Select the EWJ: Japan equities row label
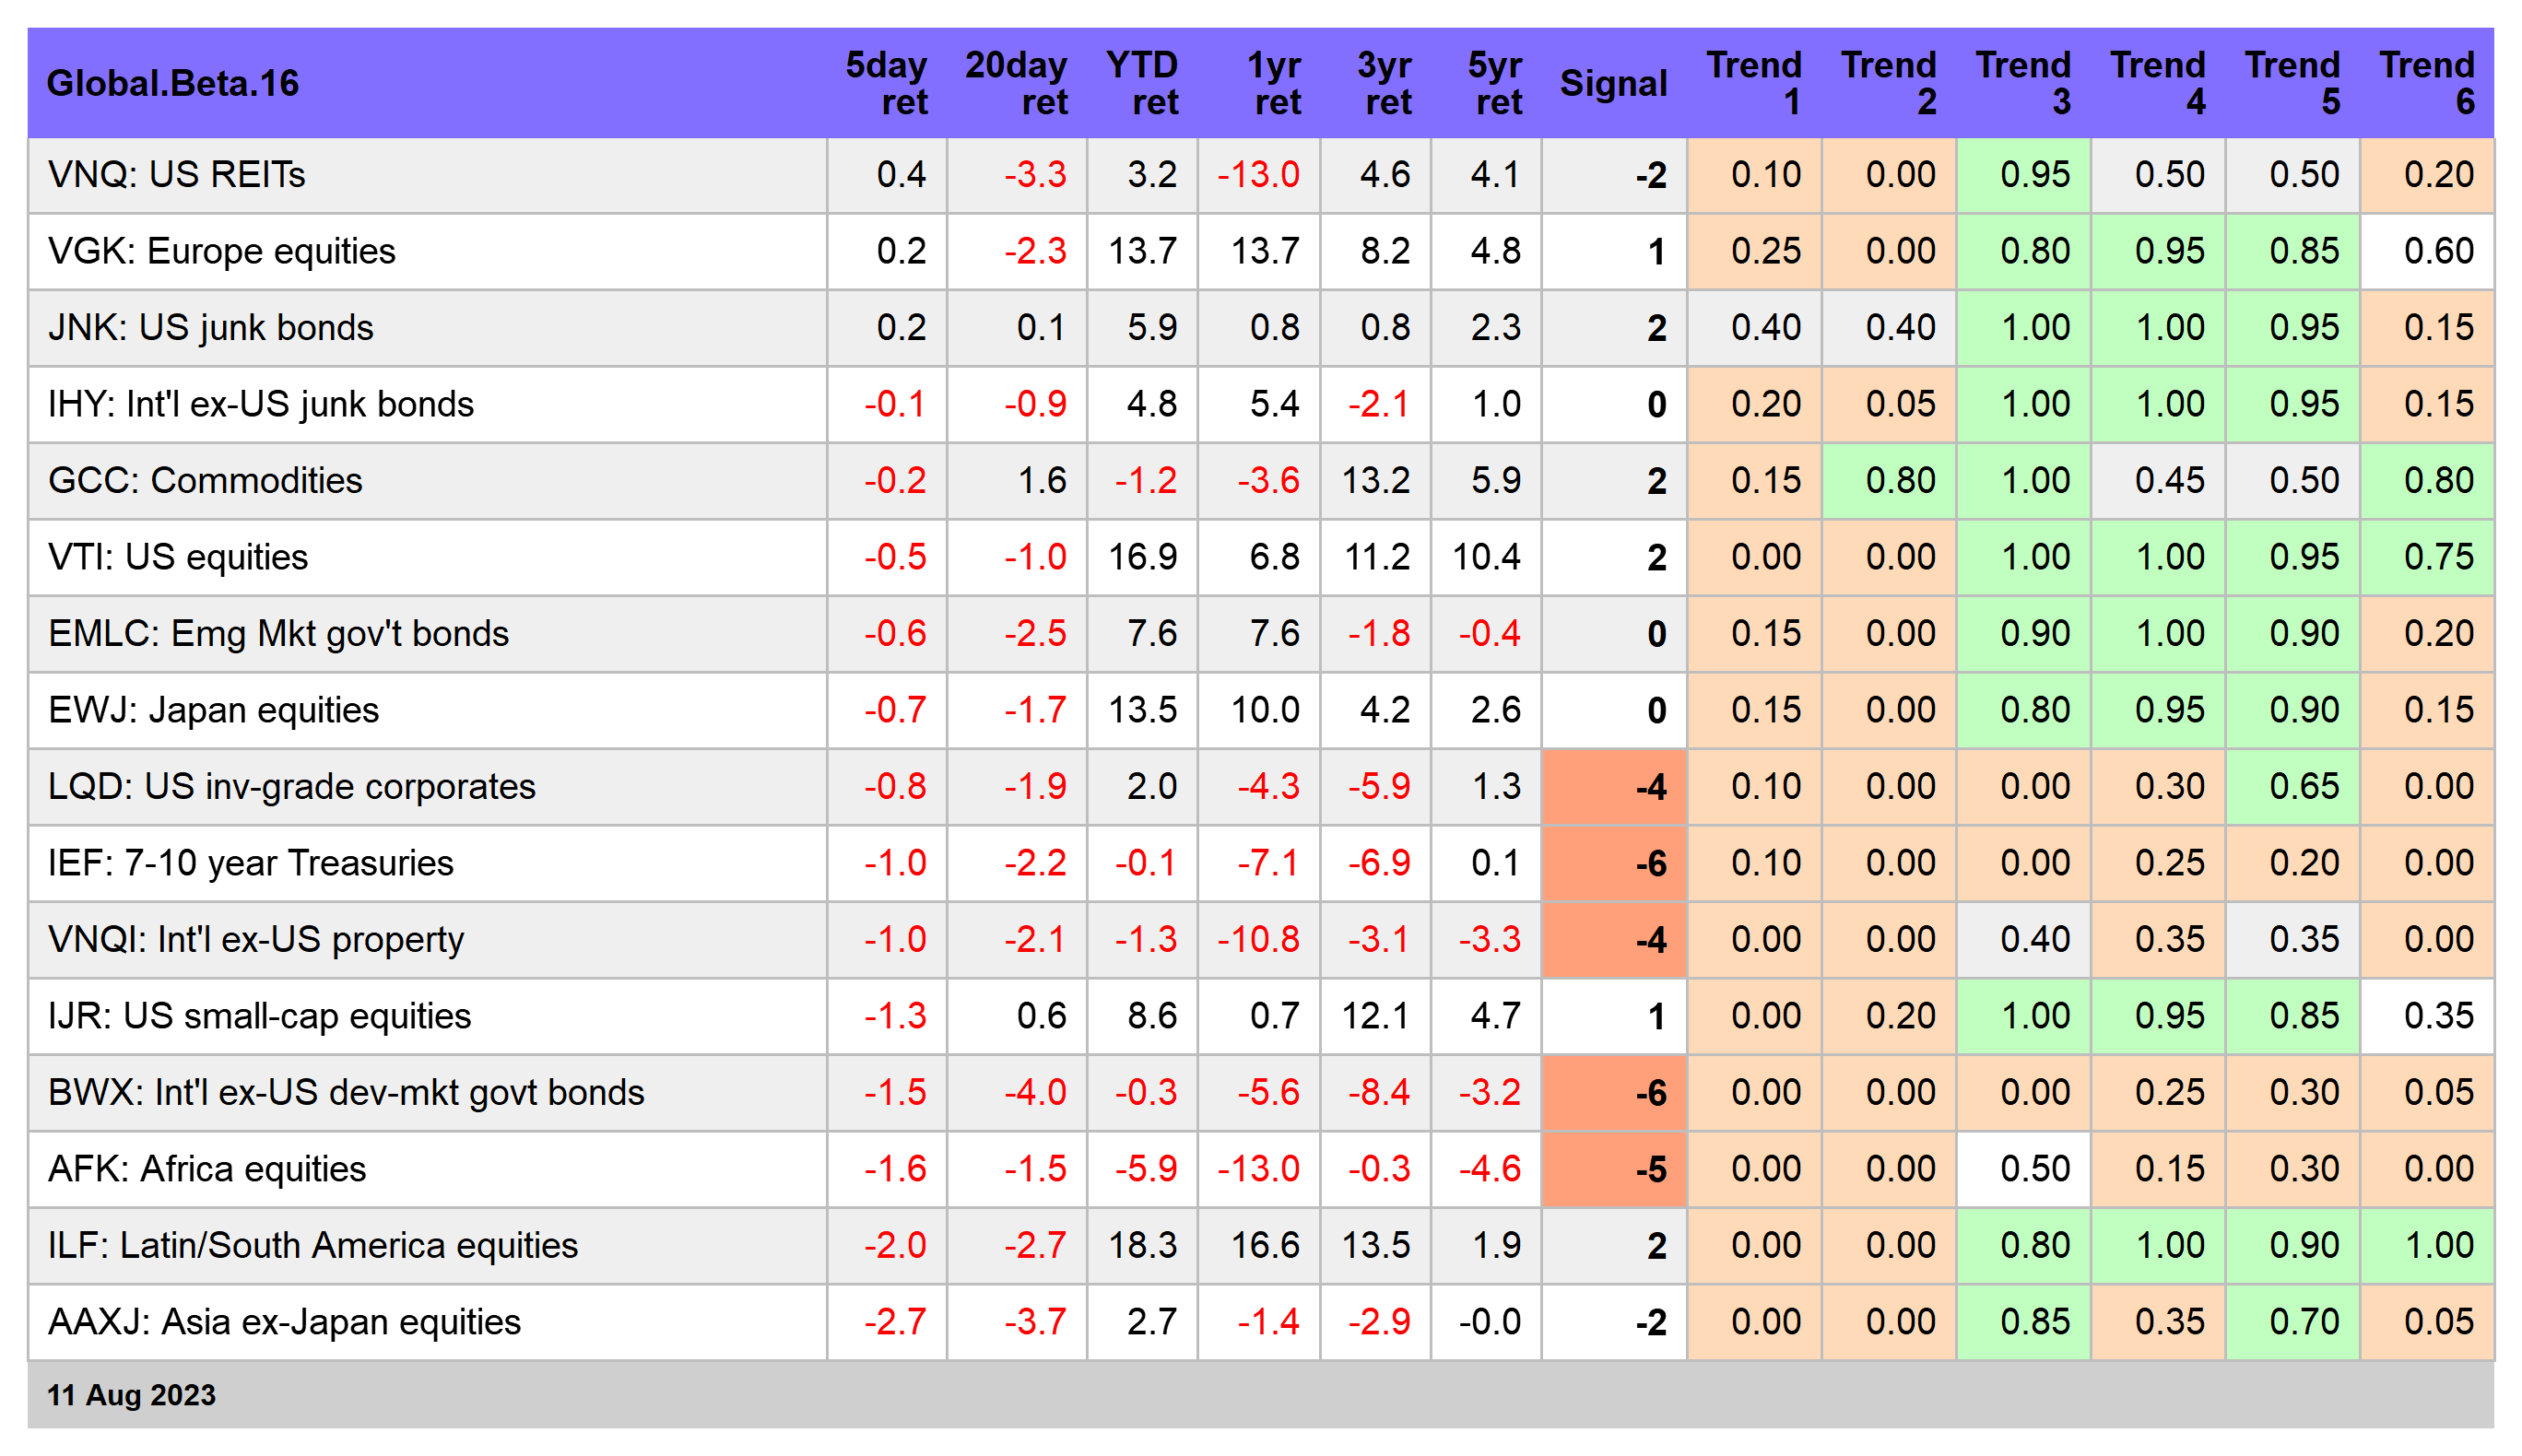Viewport: 2522px width, 1456px height. (213, 710)
